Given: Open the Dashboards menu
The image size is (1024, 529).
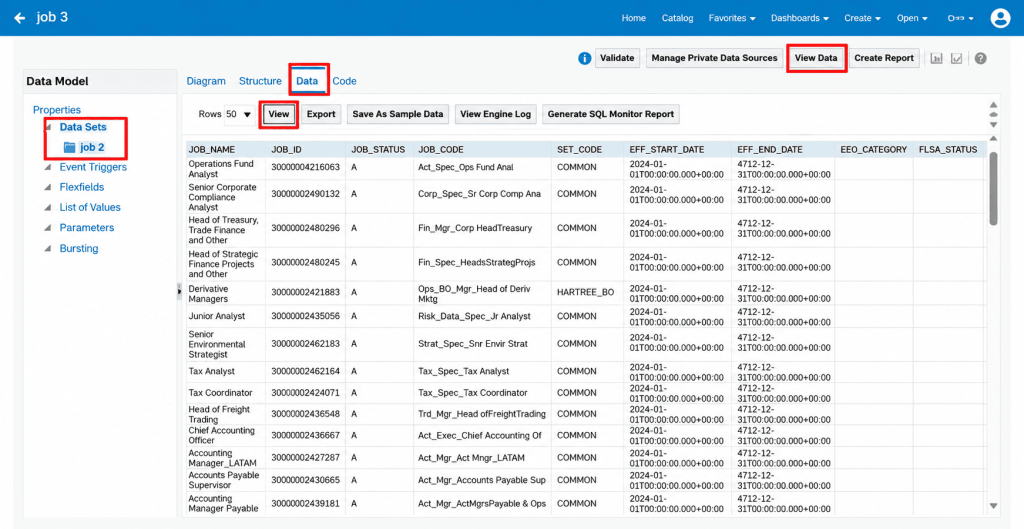Looking at the screenshot, I should 800,18.
